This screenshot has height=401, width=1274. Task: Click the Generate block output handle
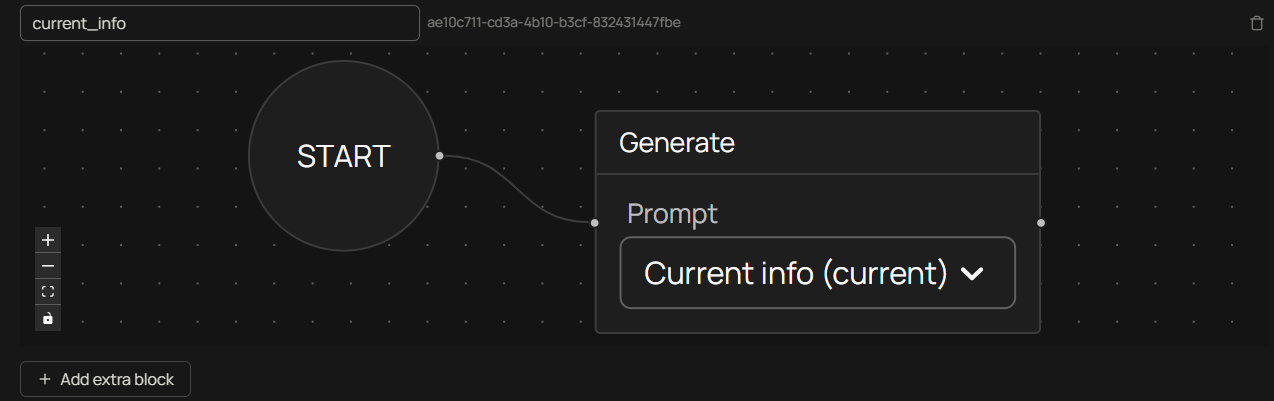(1041, 223)
